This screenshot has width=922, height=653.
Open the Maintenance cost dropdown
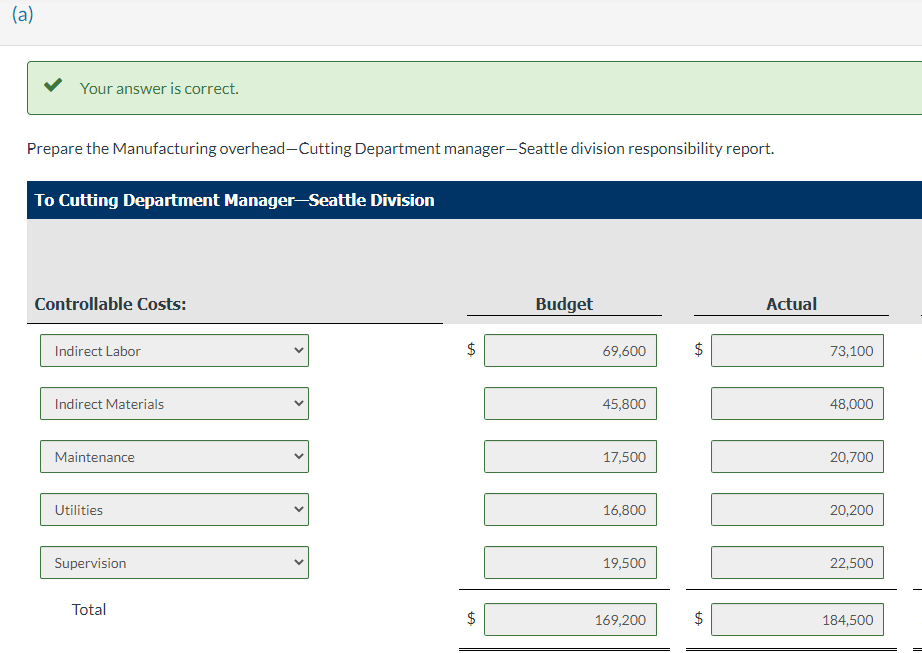(x=174, y=456)
